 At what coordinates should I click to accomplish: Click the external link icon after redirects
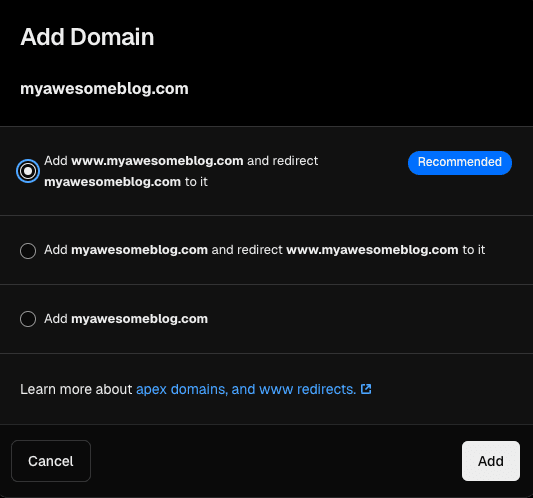point(366,389)
